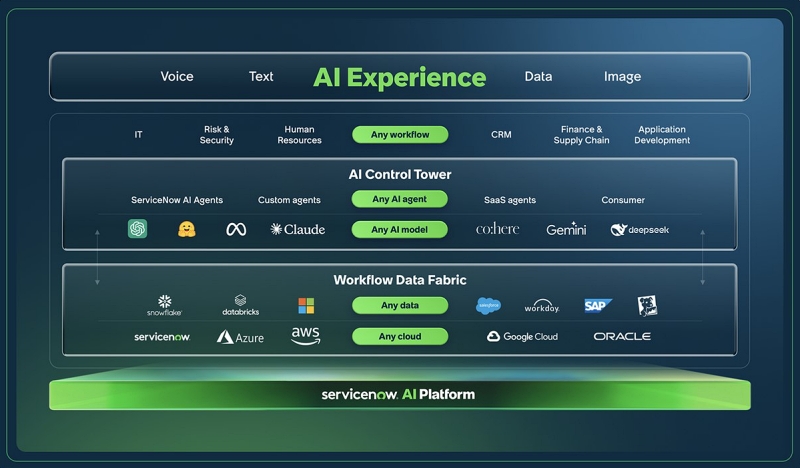This screenshot has width=800, height=468.
Task: Select the Azure logo
Action: click(x=240, y=337)
